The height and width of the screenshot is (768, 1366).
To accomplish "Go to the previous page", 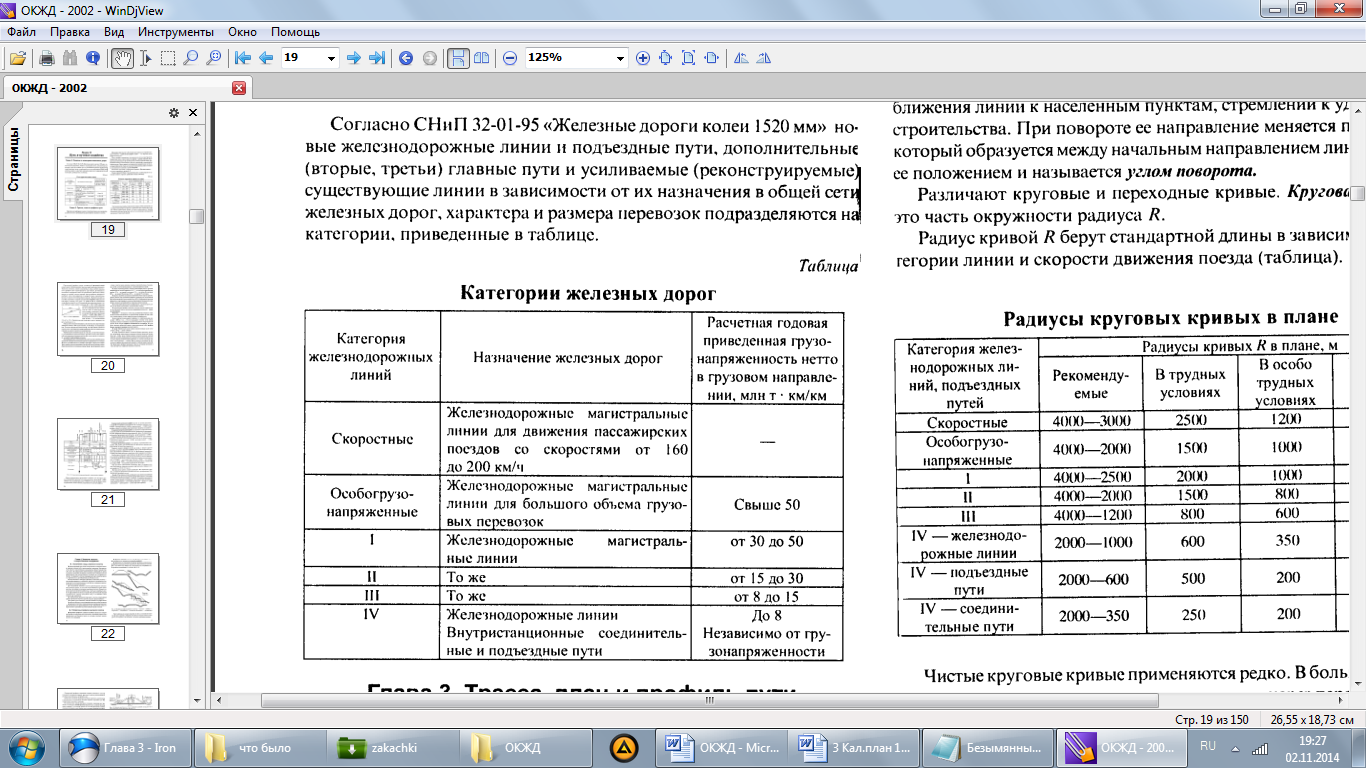I will tap(265, 58).
